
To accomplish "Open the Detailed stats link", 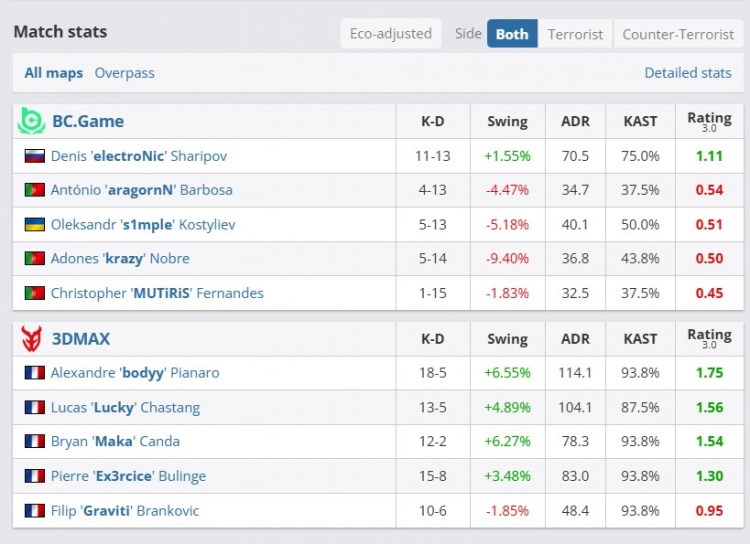I will tap(688, 73).
